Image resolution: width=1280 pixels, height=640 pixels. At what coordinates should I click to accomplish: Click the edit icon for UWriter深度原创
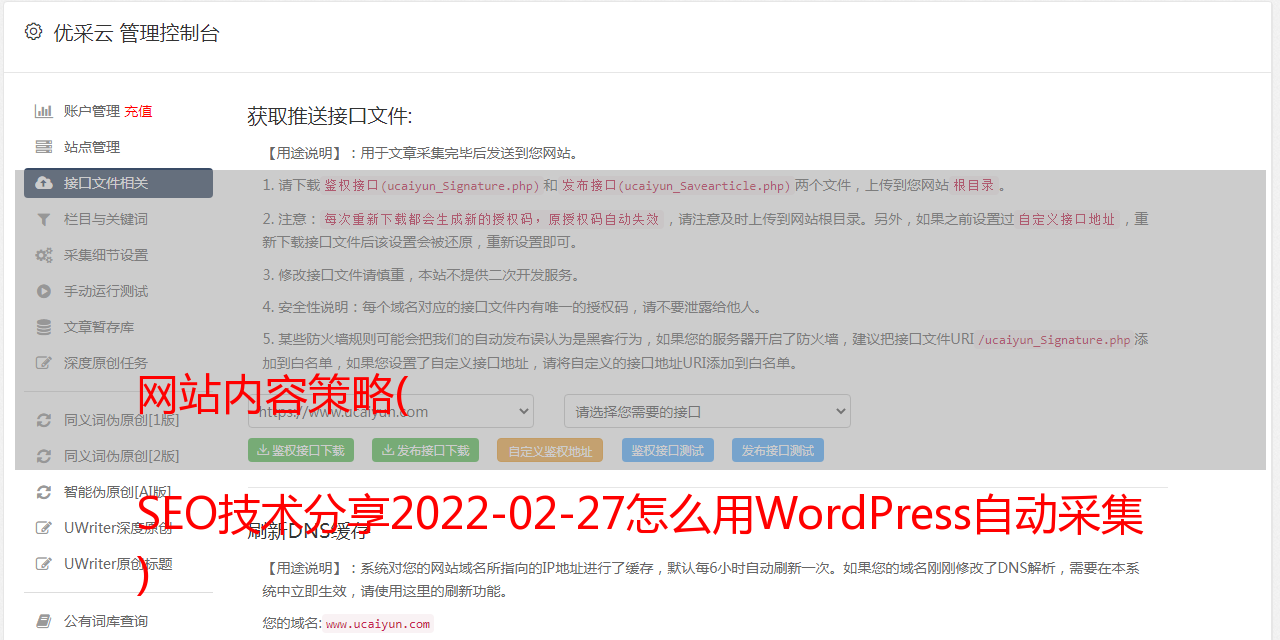tap(44, 528)
